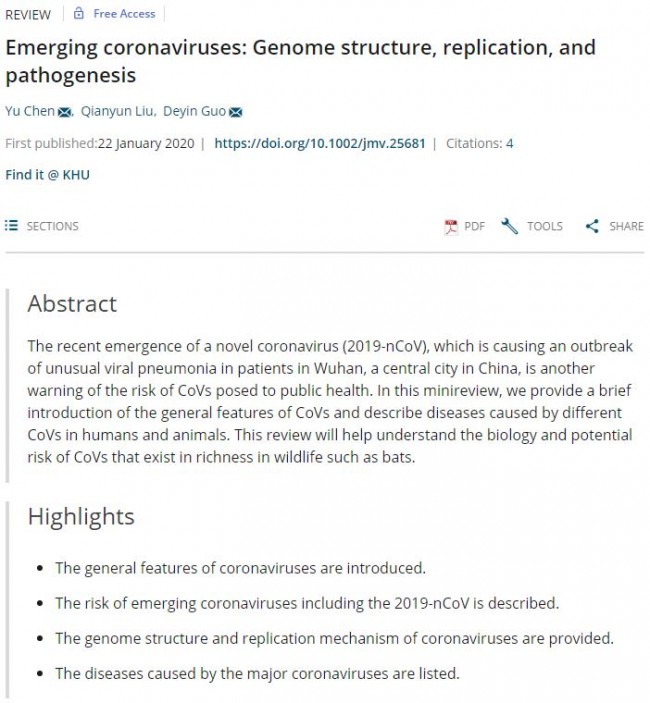The height and width of the screenshot is (703, 650).
Task: Click the envelope icon beside Yu Chen
Action: coord(65,112)
